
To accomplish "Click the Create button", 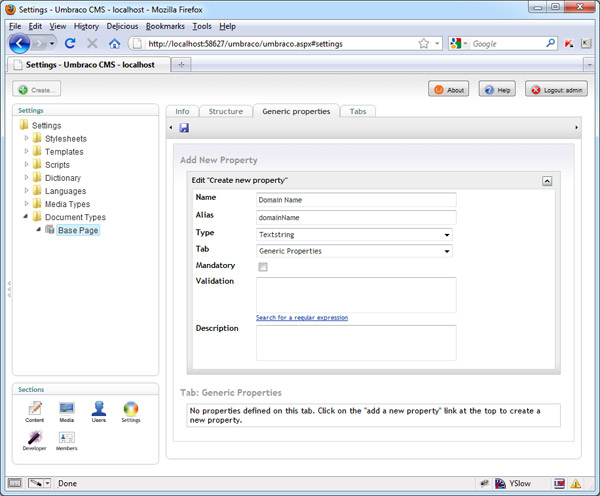I will pyautogui.click(x=37, y=90).
